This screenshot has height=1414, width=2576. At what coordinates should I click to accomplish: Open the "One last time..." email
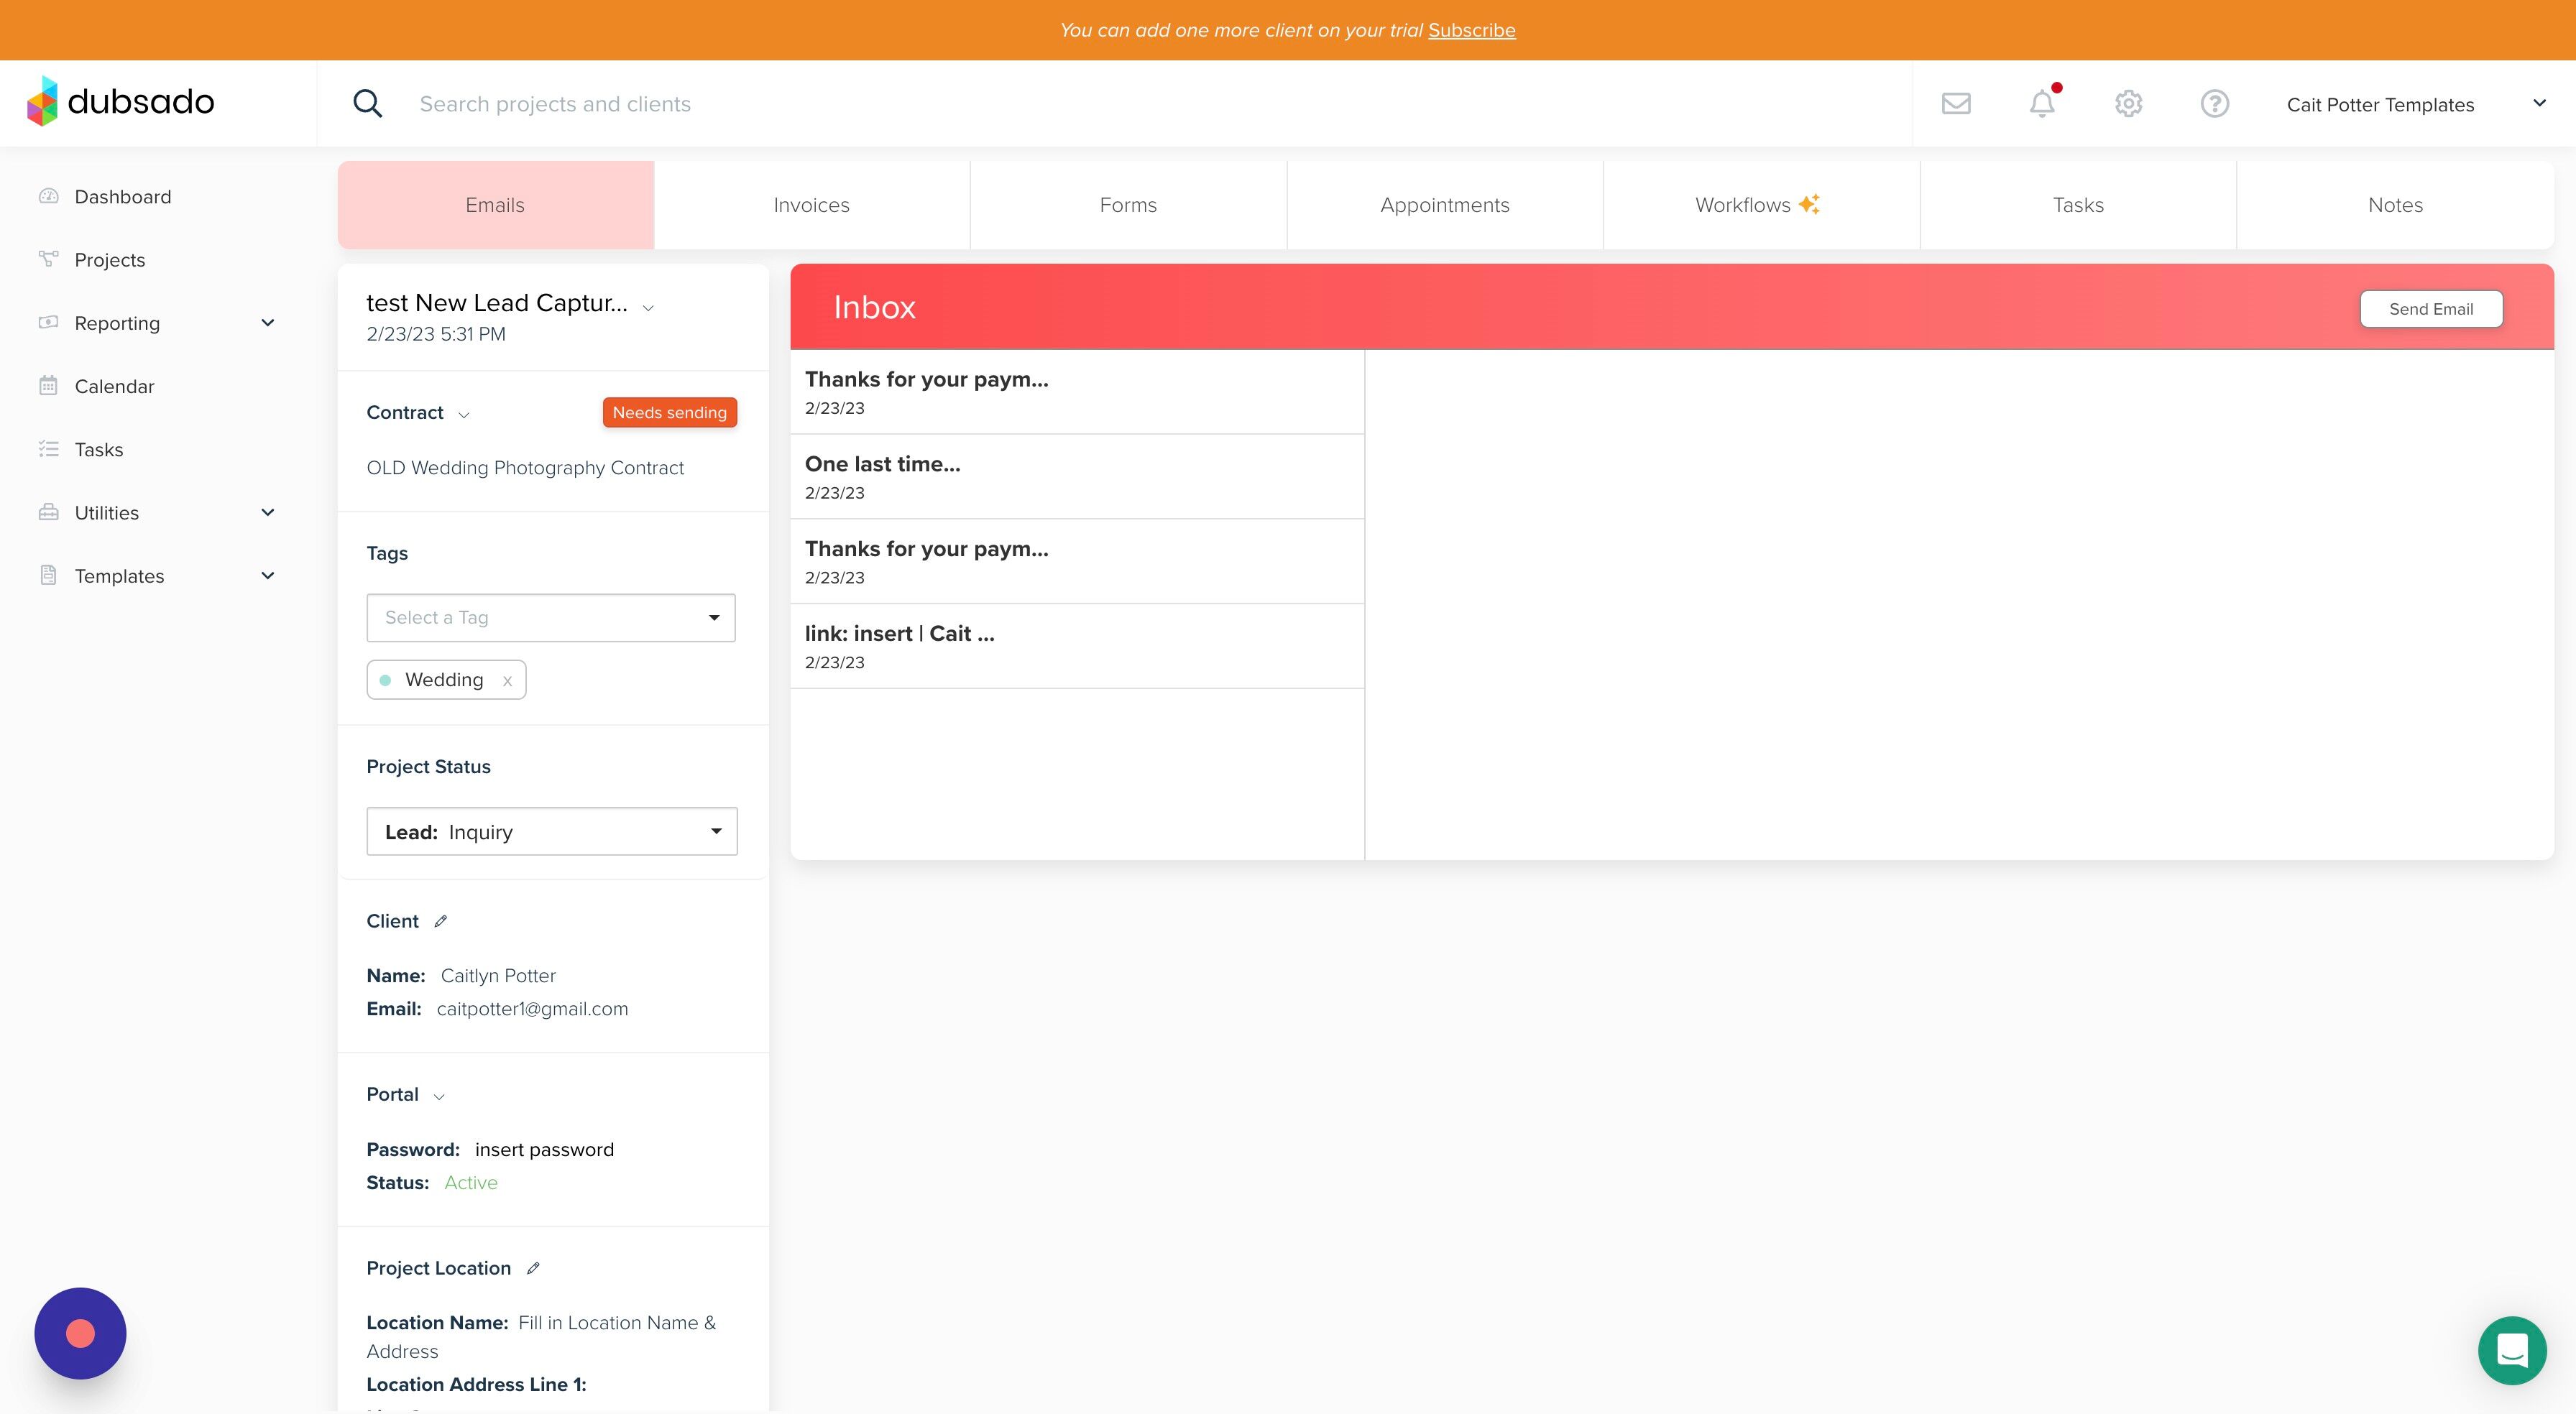coord(1076,476)
